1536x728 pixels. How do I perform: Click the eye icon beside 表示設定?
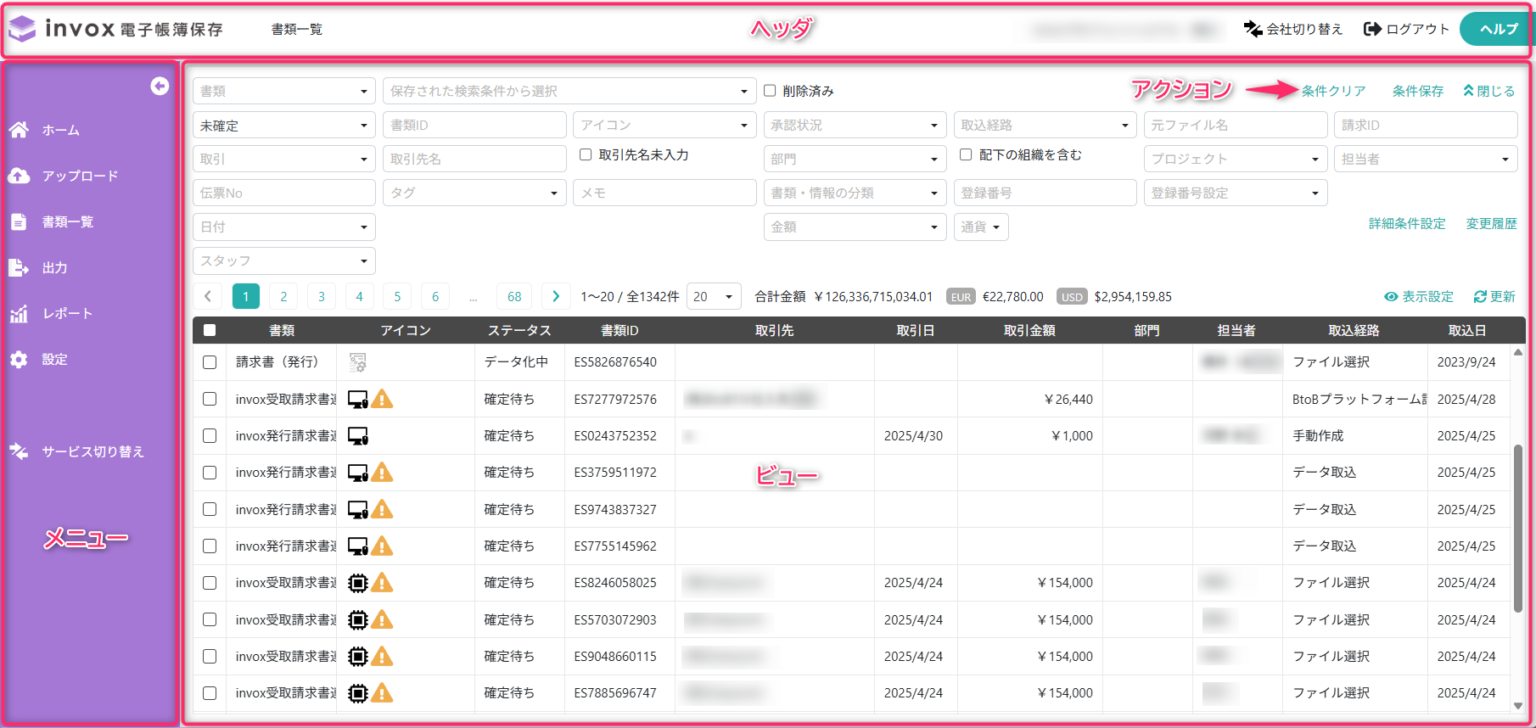[x=1391, y=296]
